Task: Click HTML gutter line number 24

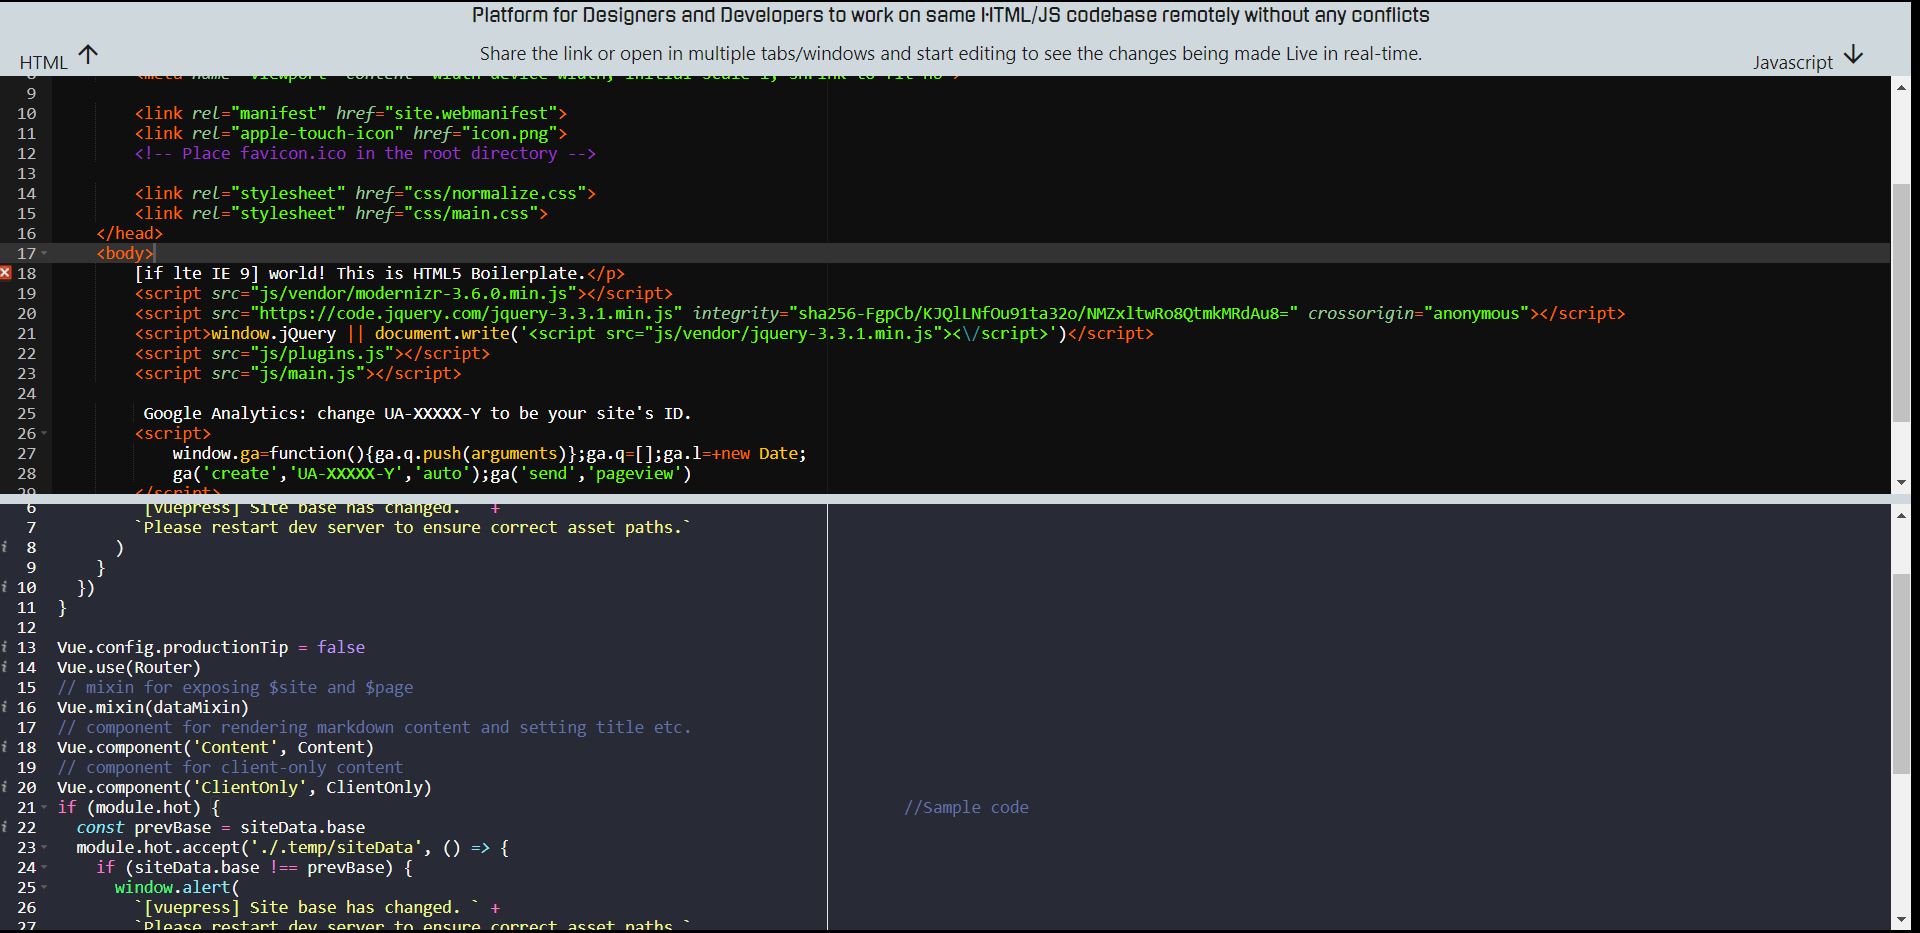Action: 26,393
